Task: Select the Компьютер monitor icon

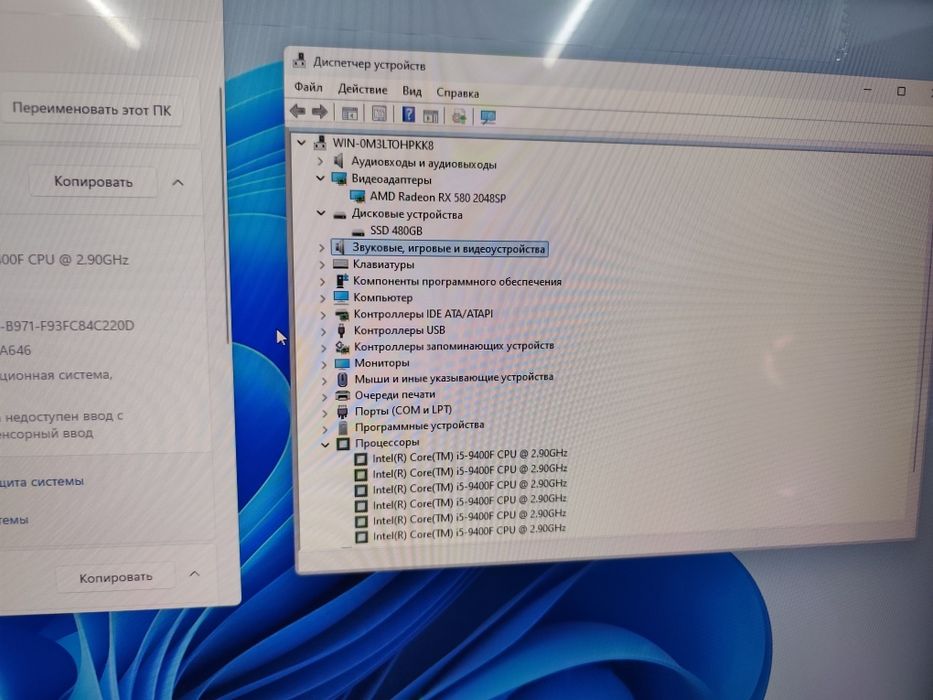Action: pyautogui.click(x=341, y=296)
